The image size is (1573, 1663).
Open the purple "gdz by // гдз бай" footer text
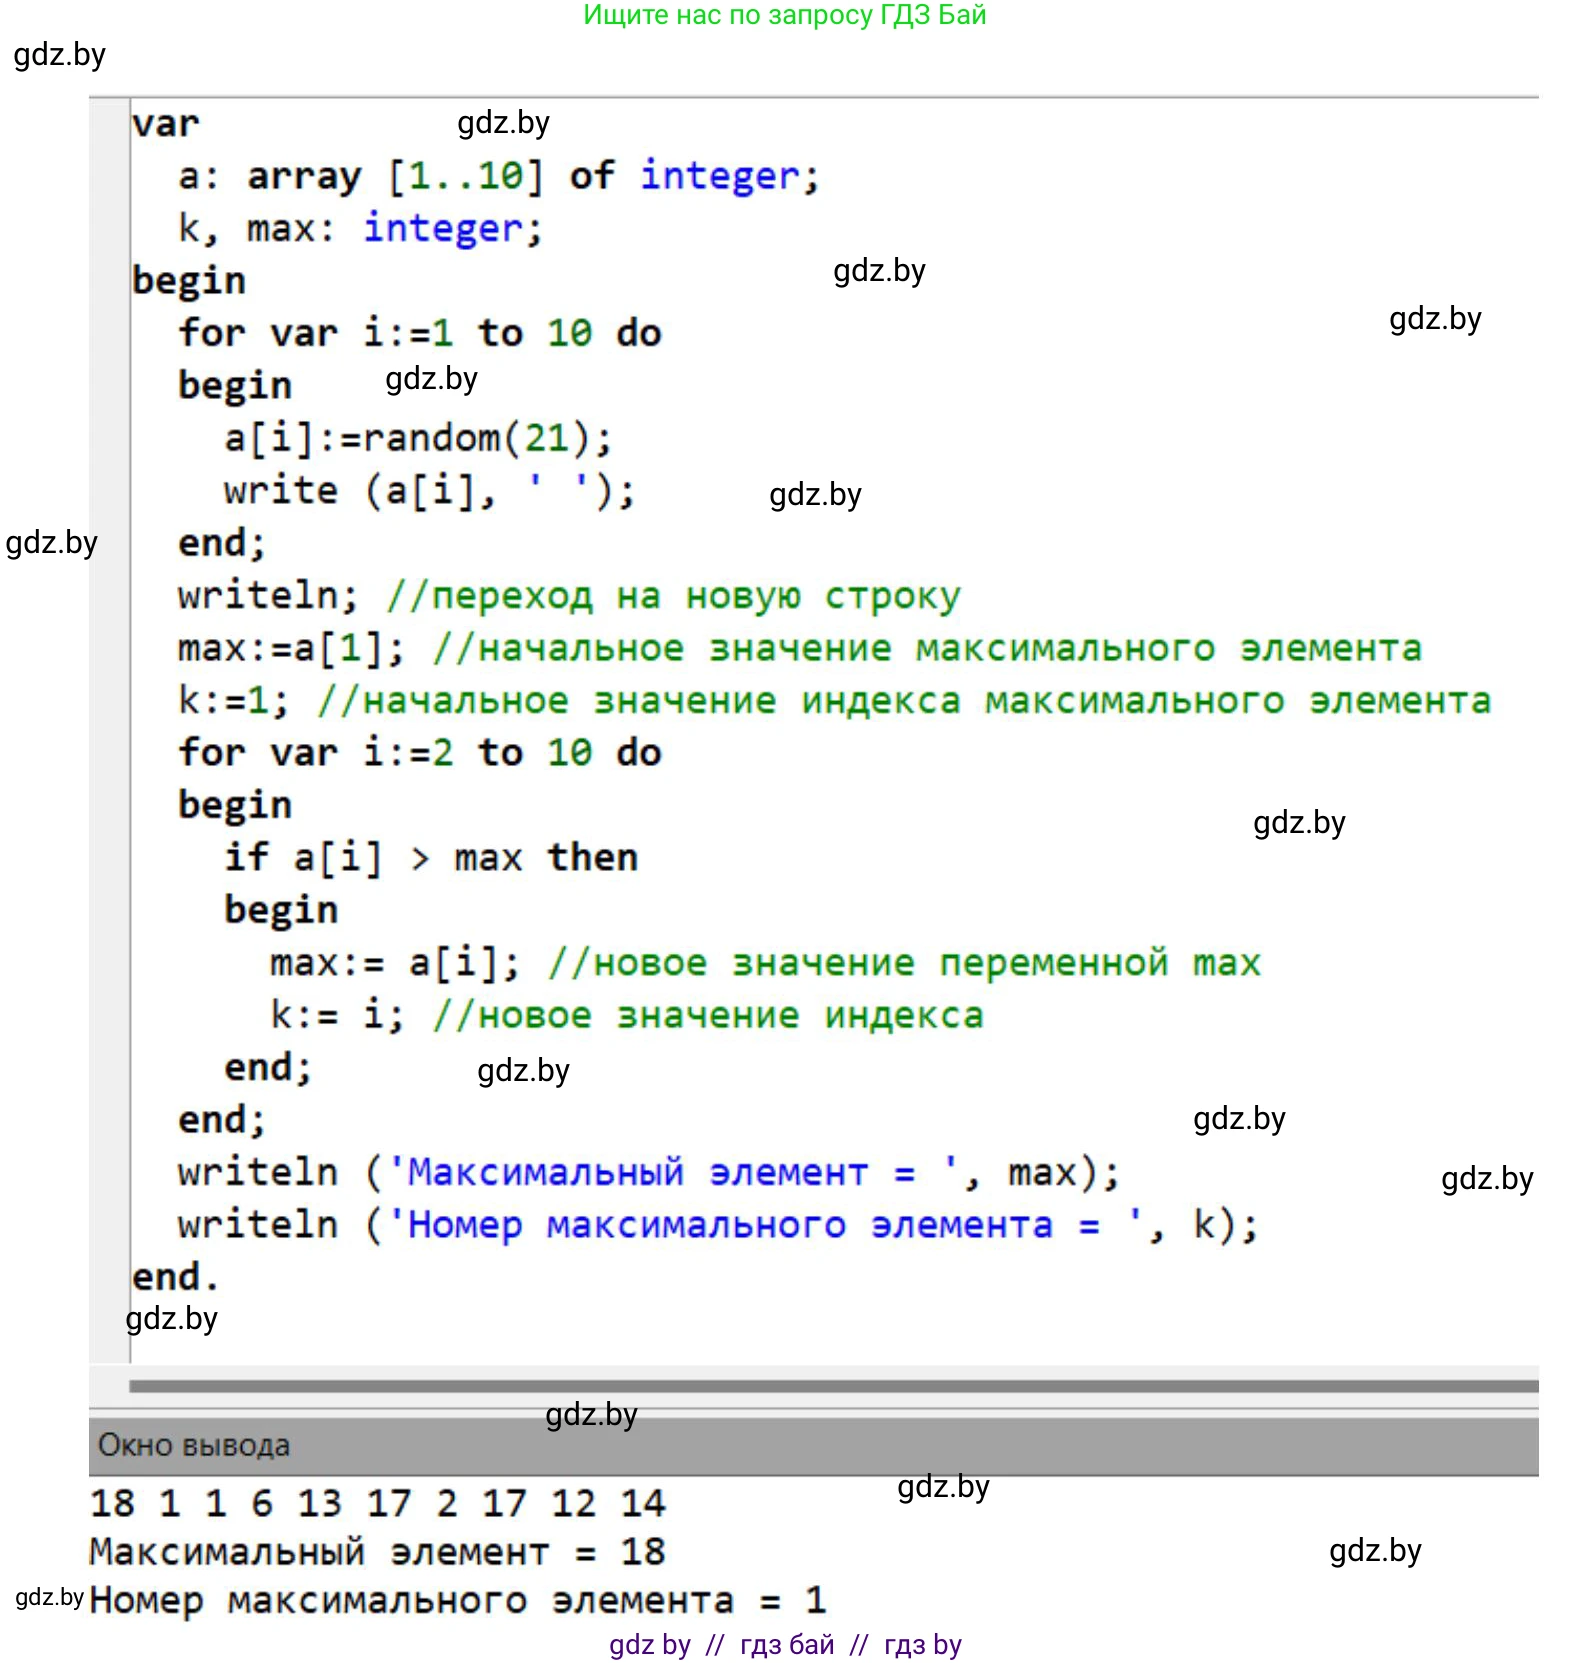point(785,1644)
